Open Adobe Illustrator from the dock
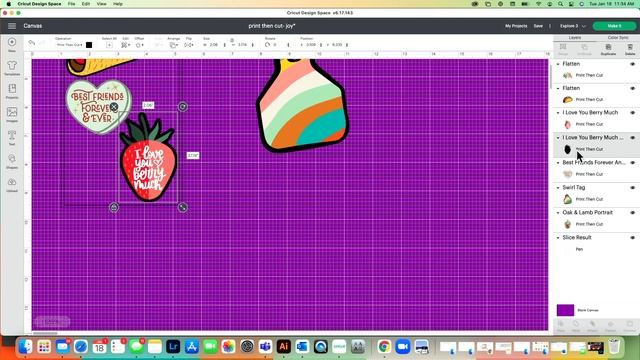Screen dimensions: 640x360 pyautogui.click(x=284, y=347)
